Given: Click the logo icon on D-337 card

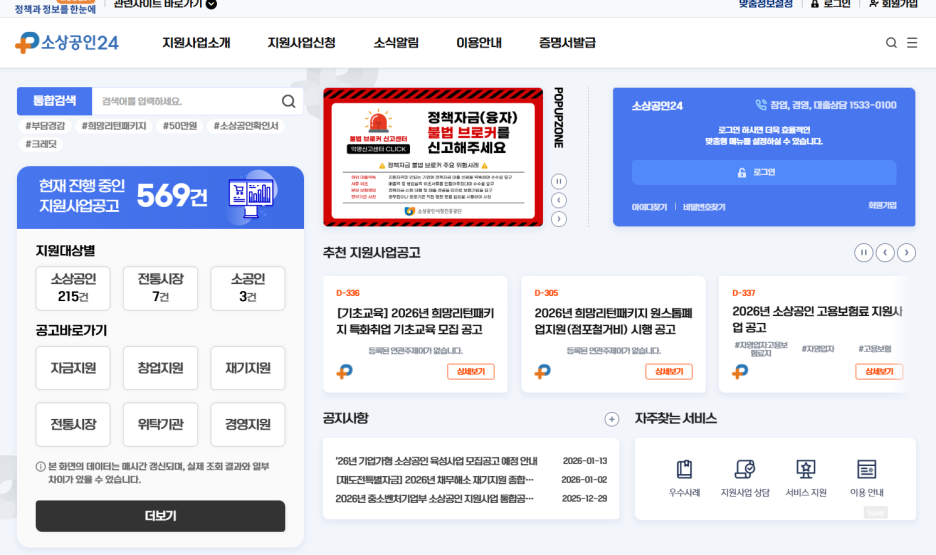Looking at the screenshot, I should (x=740, y=372).
